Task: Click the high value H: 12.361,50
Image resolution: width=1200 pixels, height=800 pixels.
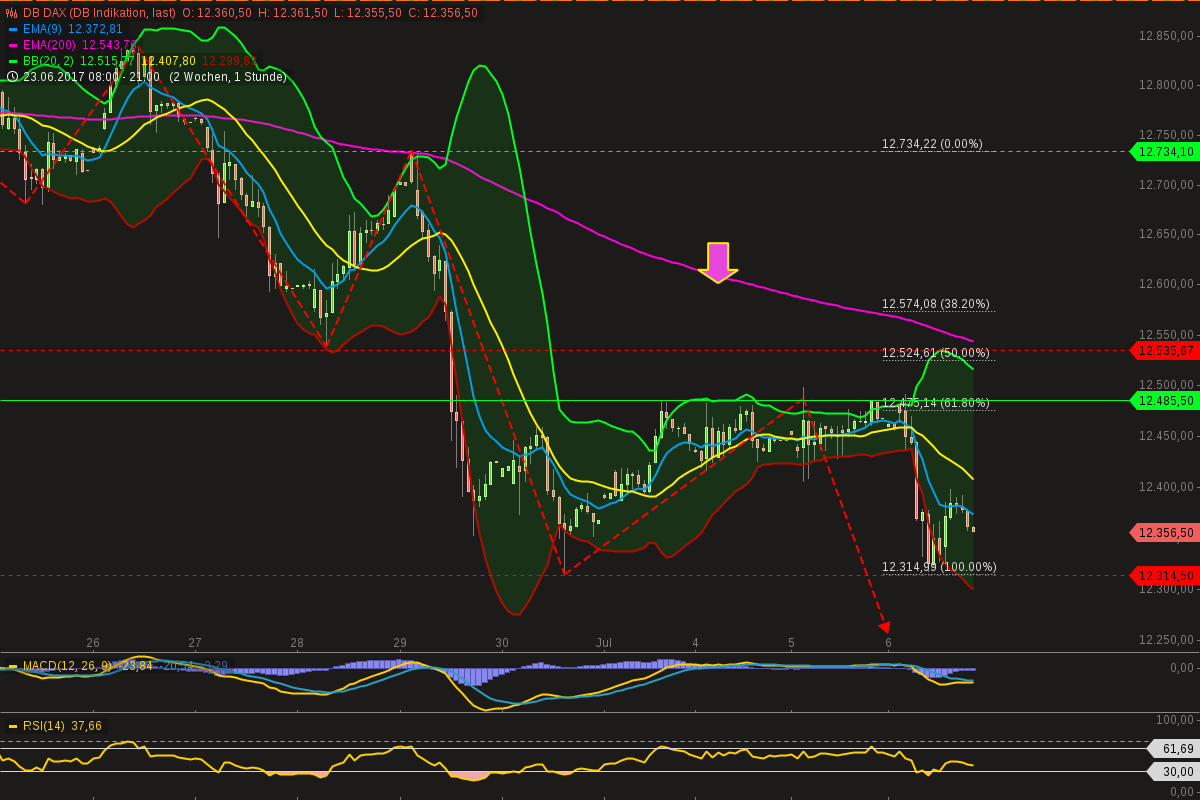Action: pyautogui.click(x=293, y=13)
